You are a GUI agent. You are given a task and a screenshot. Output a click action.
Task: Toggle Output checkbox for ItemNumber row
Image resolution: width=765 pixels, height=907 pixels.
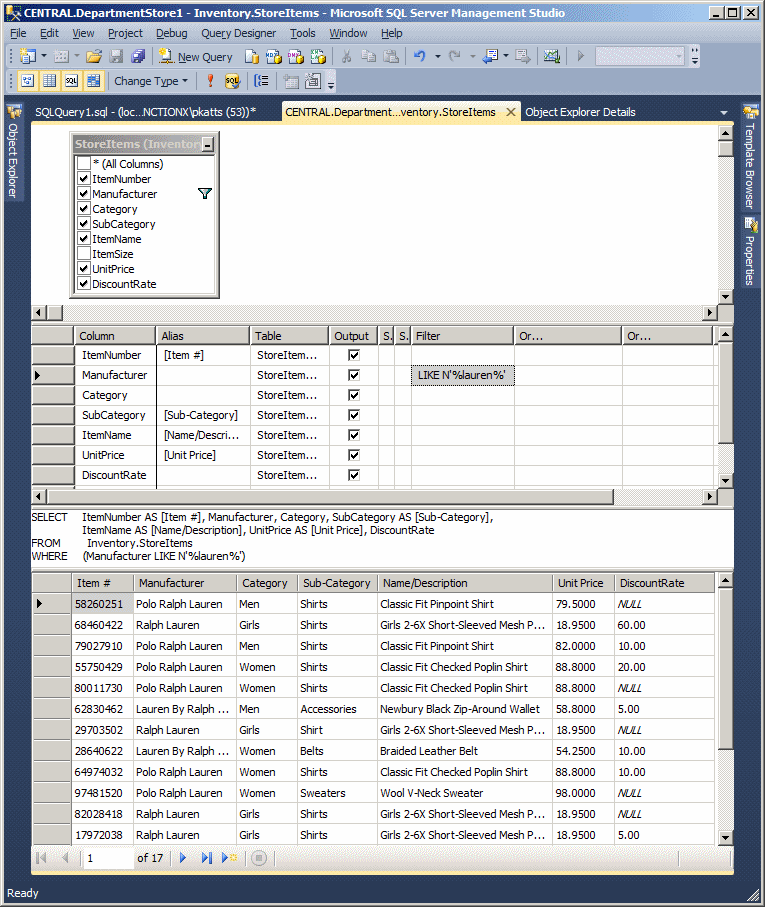pyautogui.click(x=354, y=355)
